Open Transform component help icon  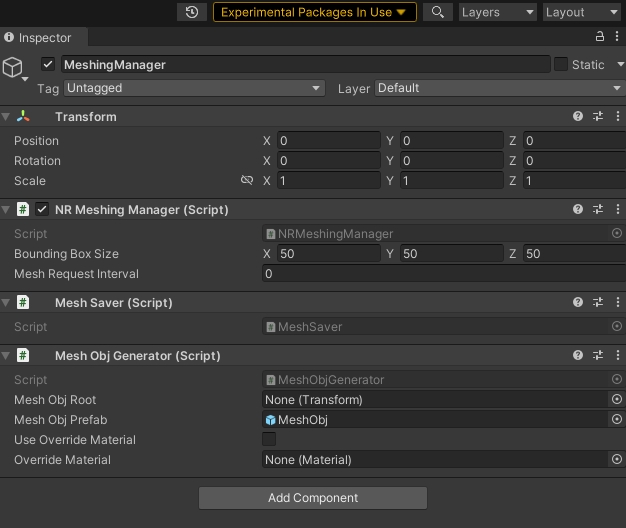[578, 117]
